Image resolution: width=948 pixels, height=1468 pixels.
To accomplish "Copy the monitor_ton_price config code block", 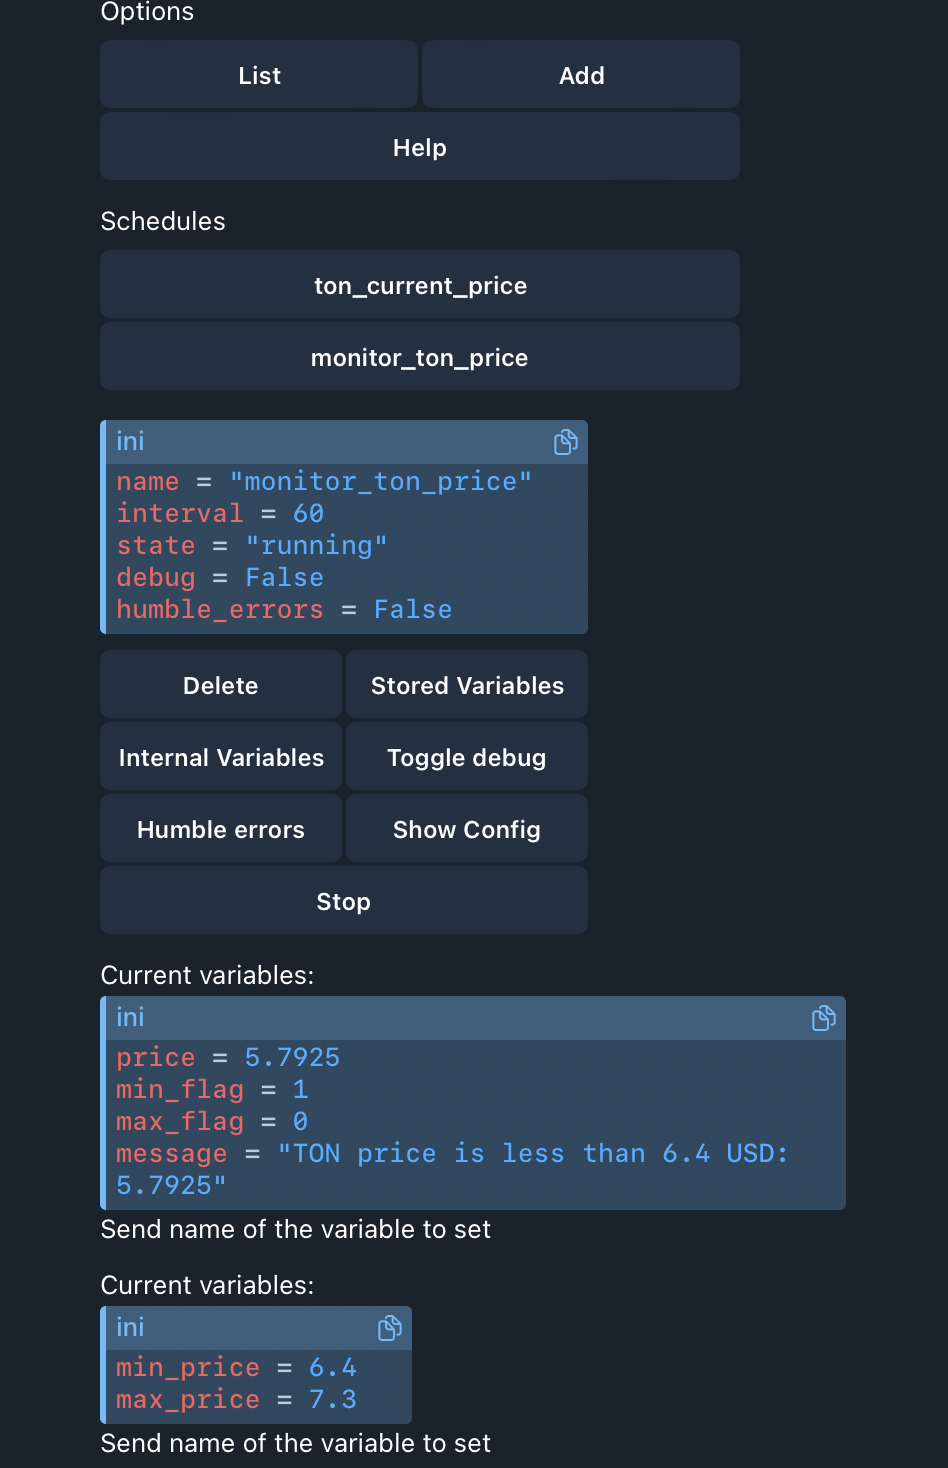I will 565,442.
